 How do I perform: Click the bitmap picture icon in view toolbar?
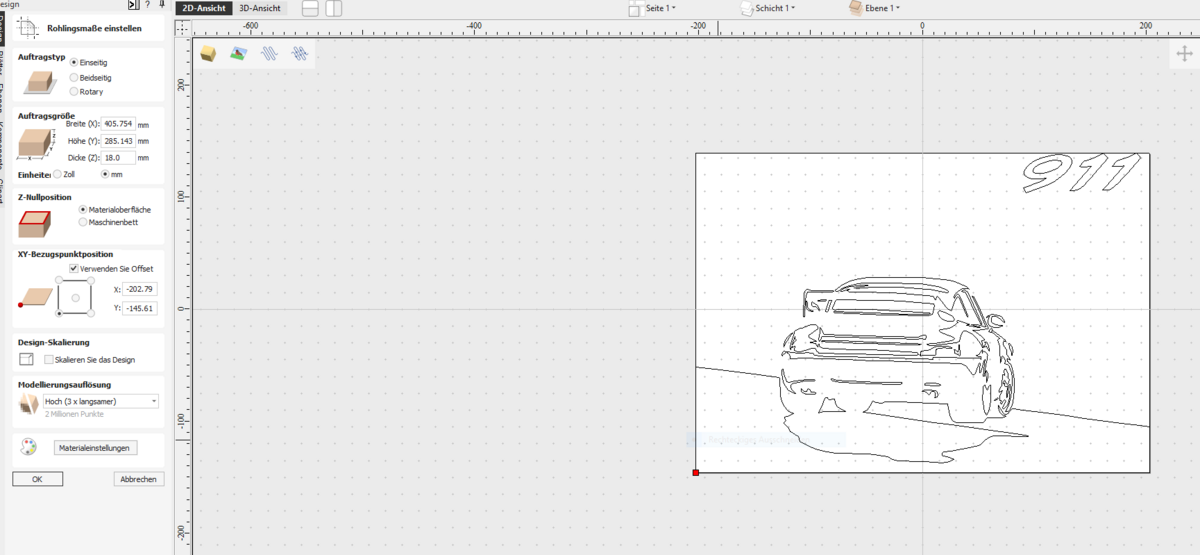(x=238, y=53)
